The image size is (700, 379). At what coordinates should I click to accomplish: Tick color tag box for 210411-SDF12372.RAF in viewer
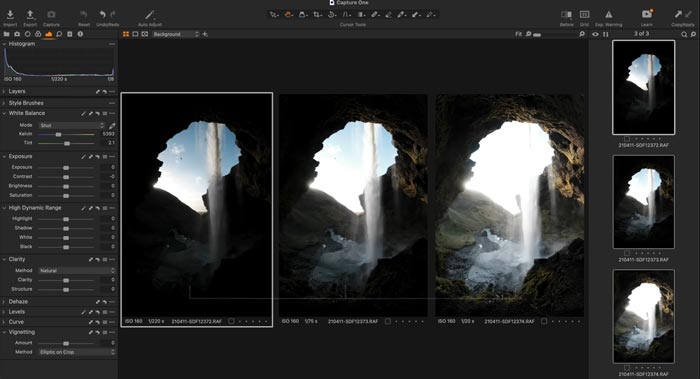point(231,321)
